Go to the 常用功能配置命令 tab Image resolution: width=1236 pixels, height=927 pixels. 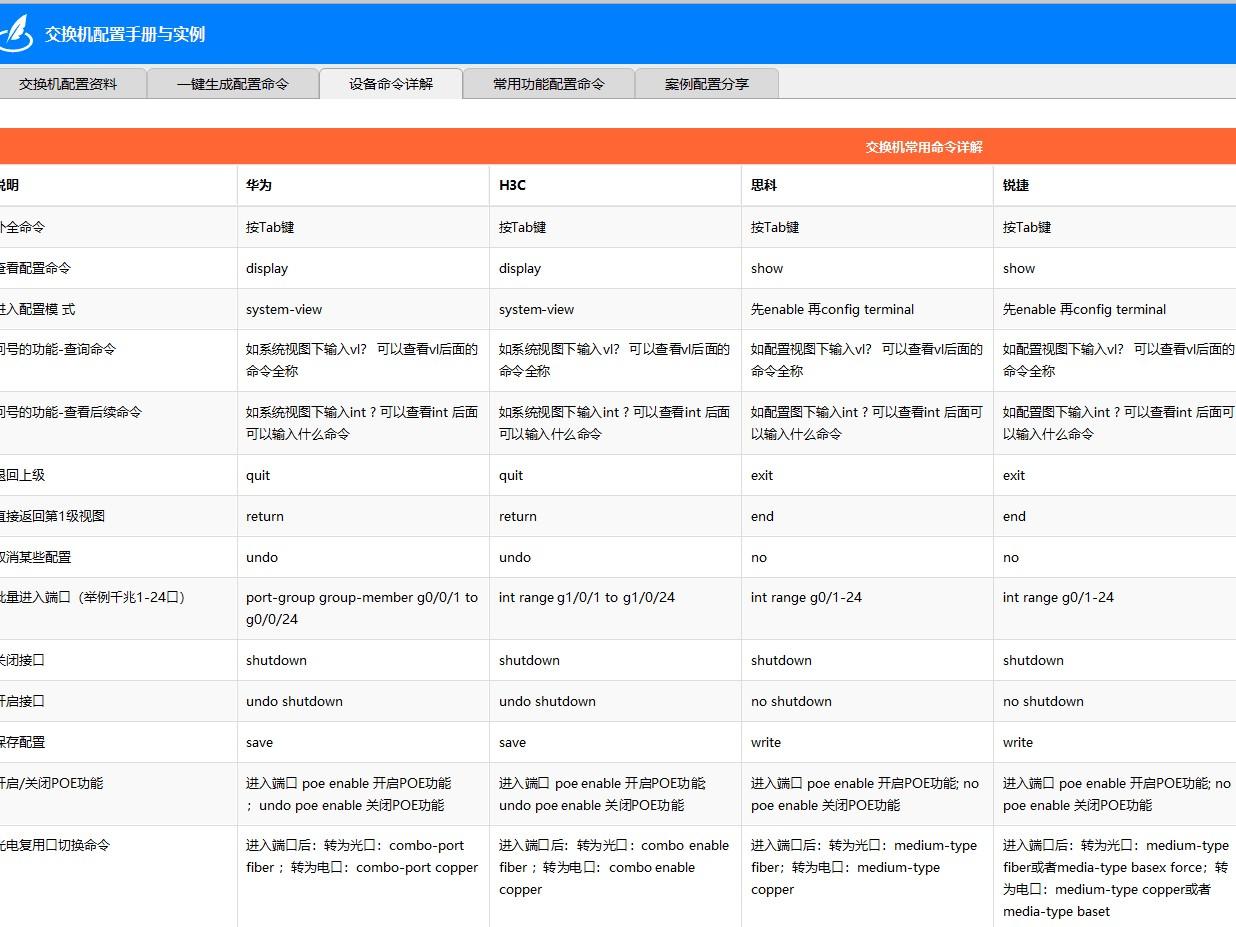[548, 84]
